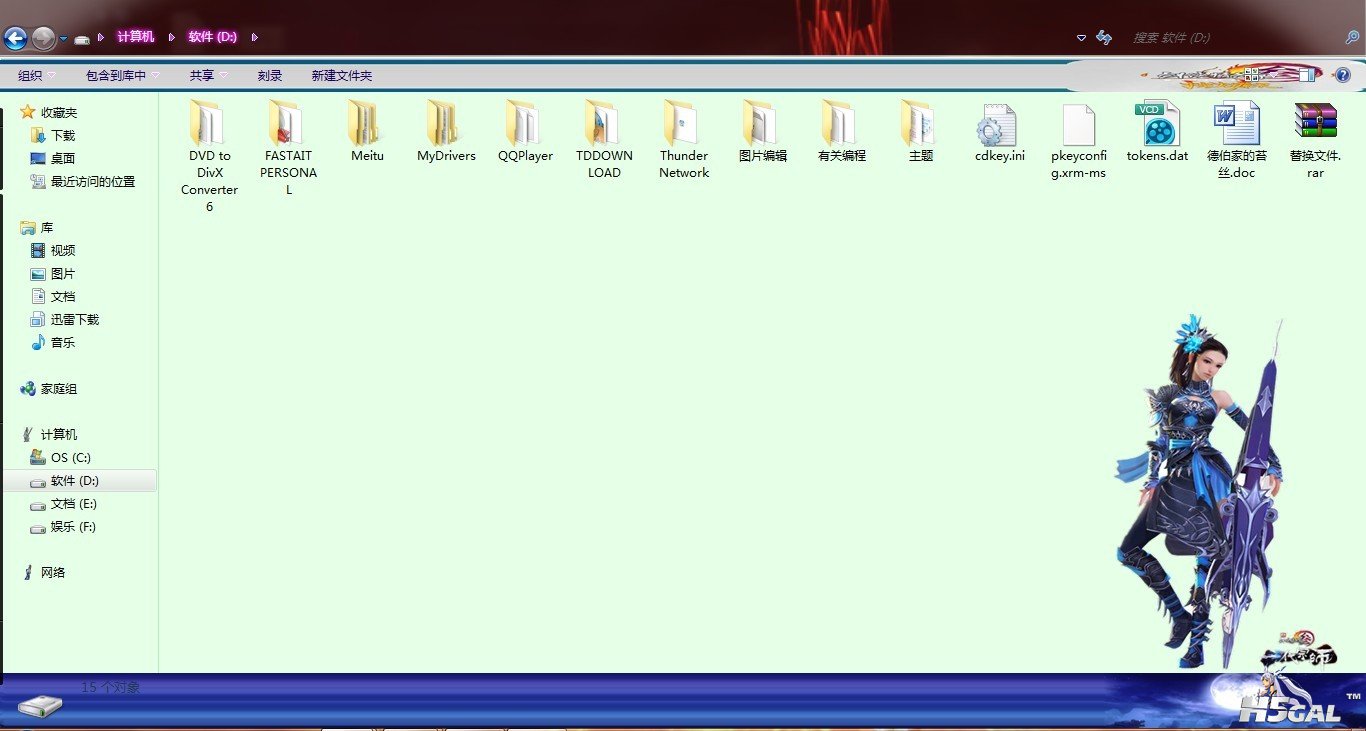The image size is (1366, 731).
Task: Select the 替换文件.rar archive icon
Action: [x=1315, y=121]
